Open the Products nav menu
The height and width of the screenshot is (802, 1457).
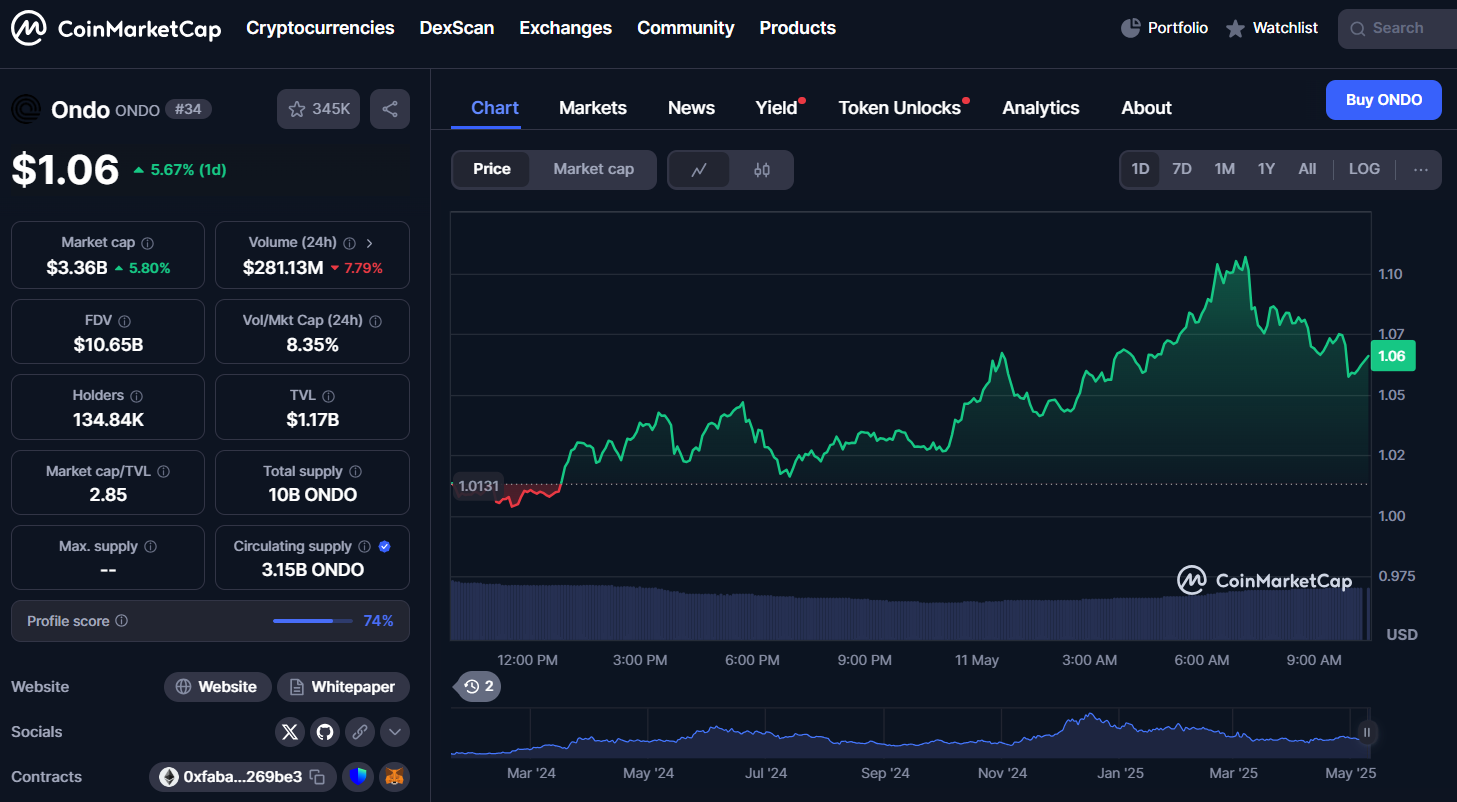(798, 28)
